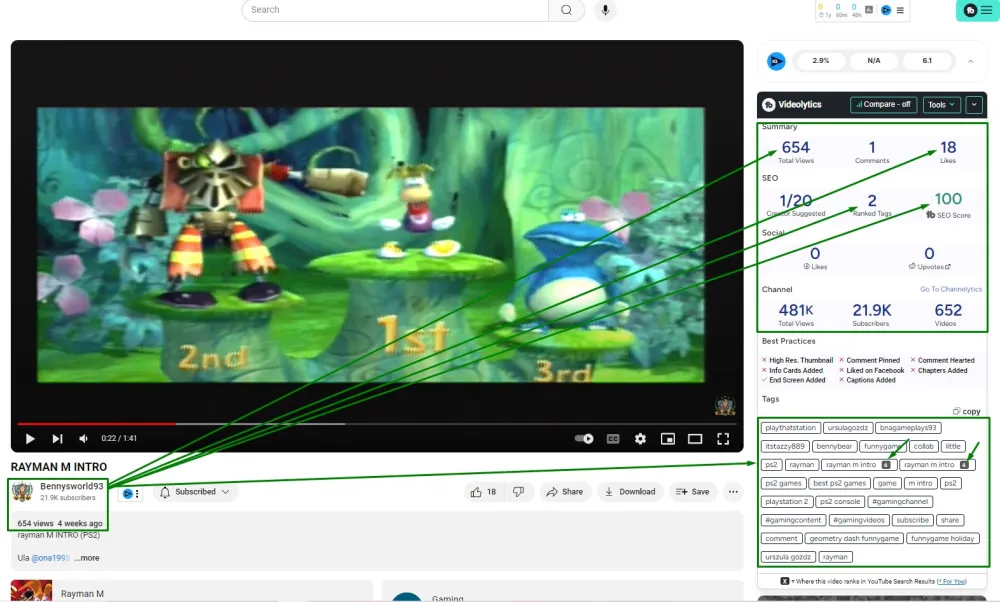Toggle the Compare - off button
This screenshot has width=1000, height=602.
pyautogui.click(x=883, y=105)
